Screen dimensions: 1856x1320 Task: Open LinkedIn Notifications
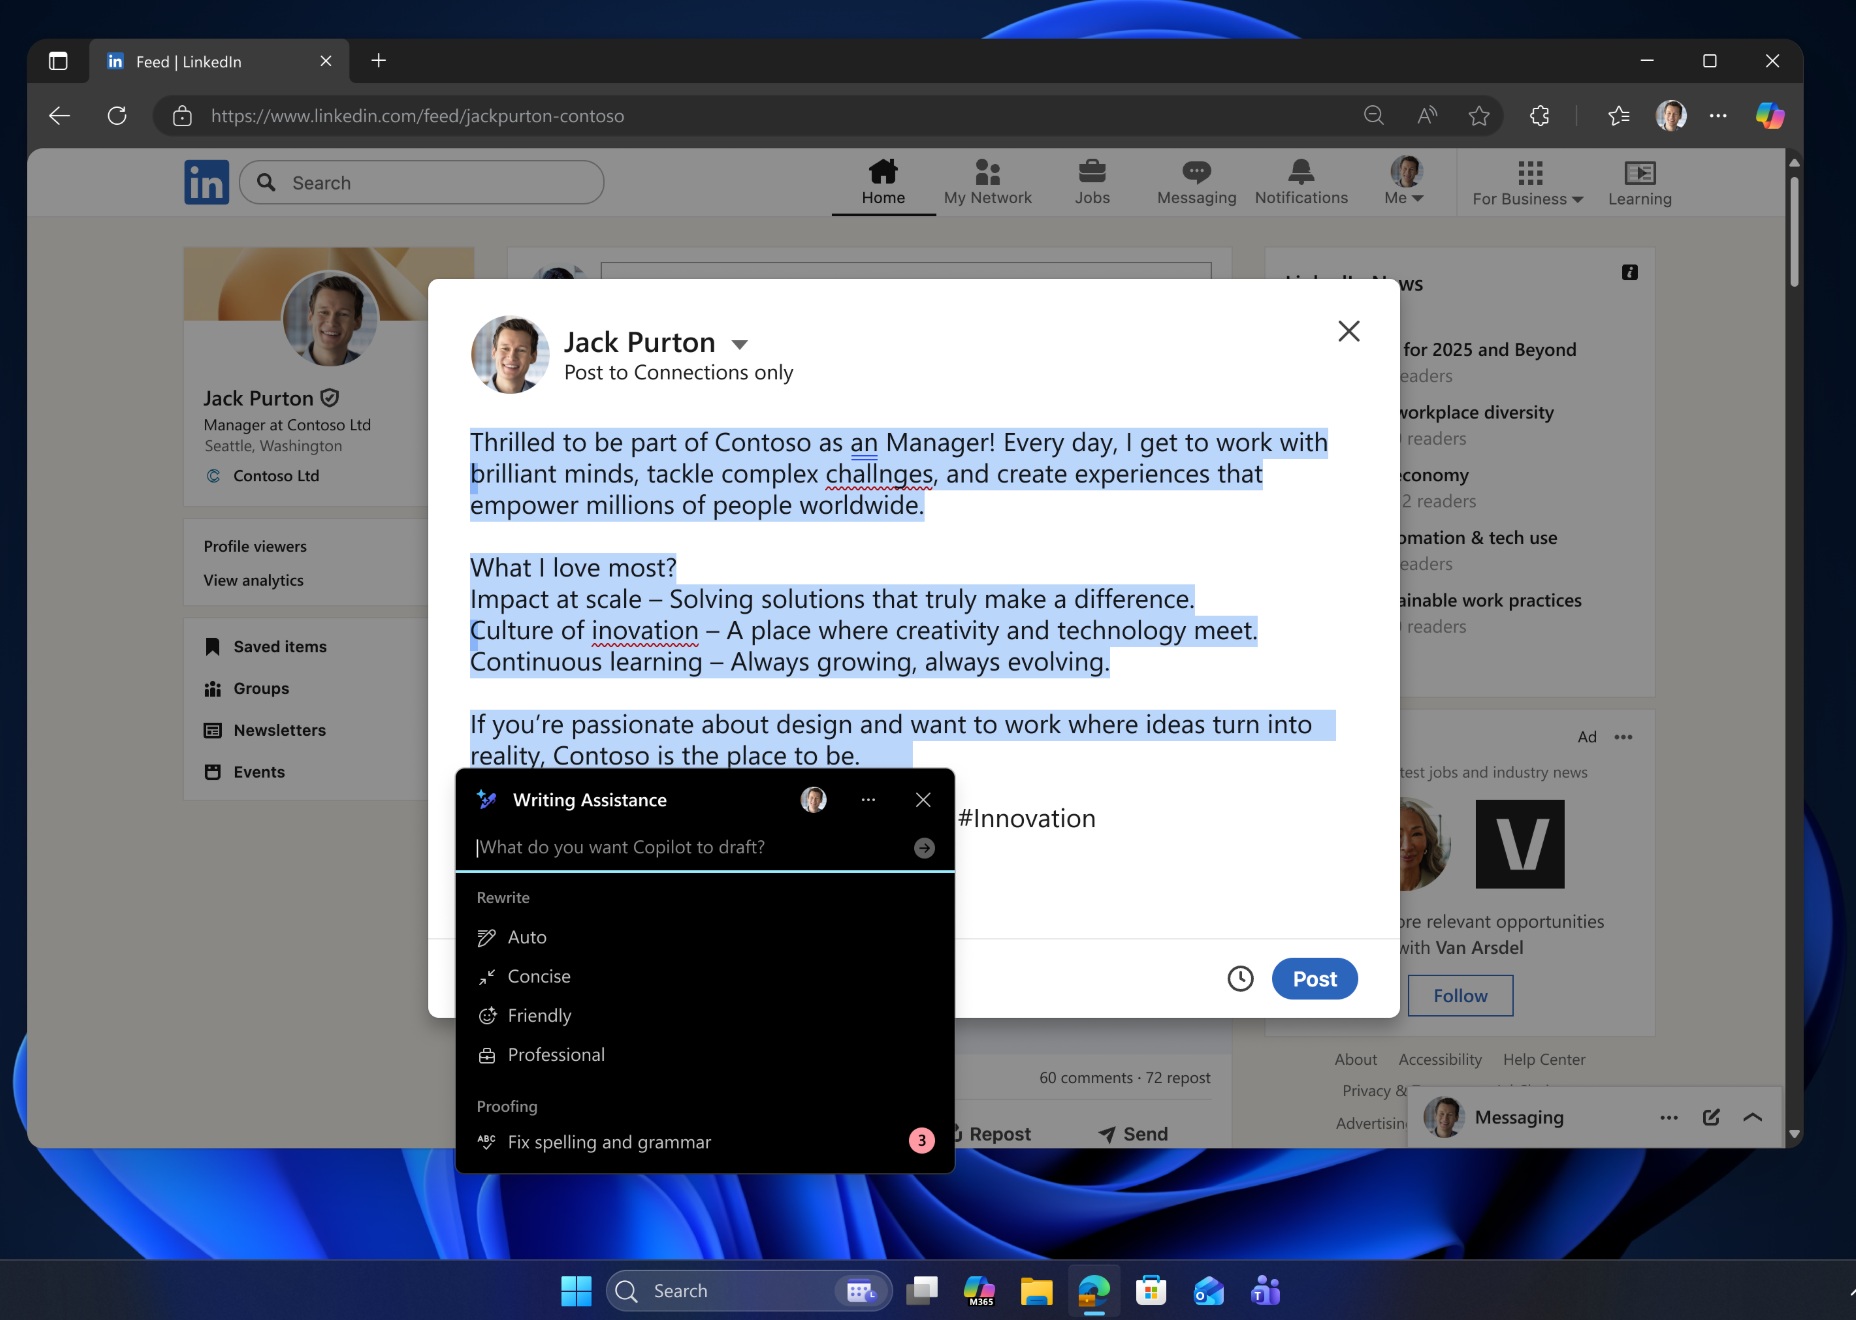(x=1300, y=180)
